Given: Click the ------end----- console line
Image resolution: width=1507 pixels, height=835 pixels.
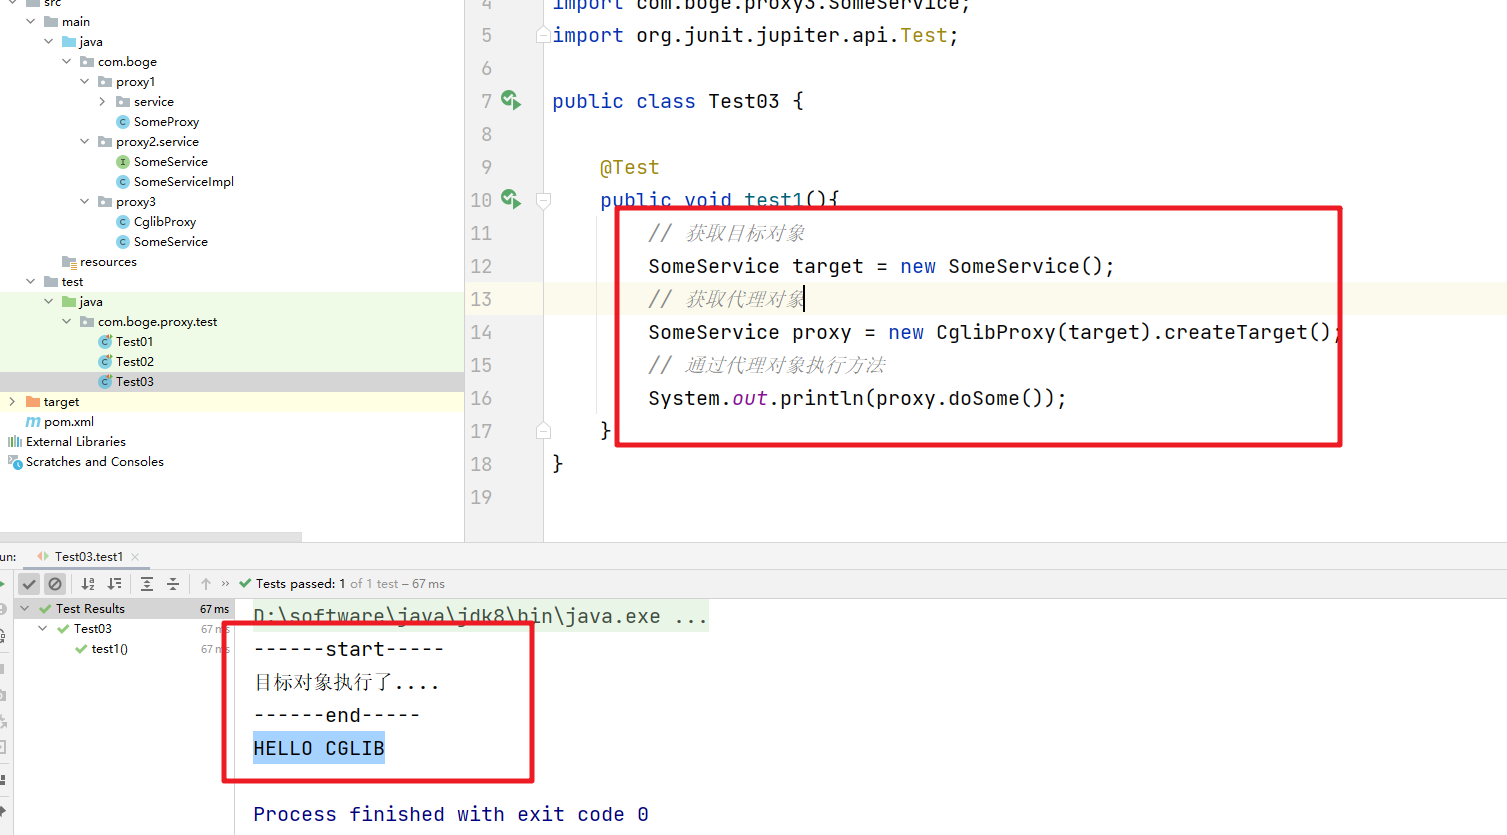Looking at the screenshot, I should tap(337, 715).
